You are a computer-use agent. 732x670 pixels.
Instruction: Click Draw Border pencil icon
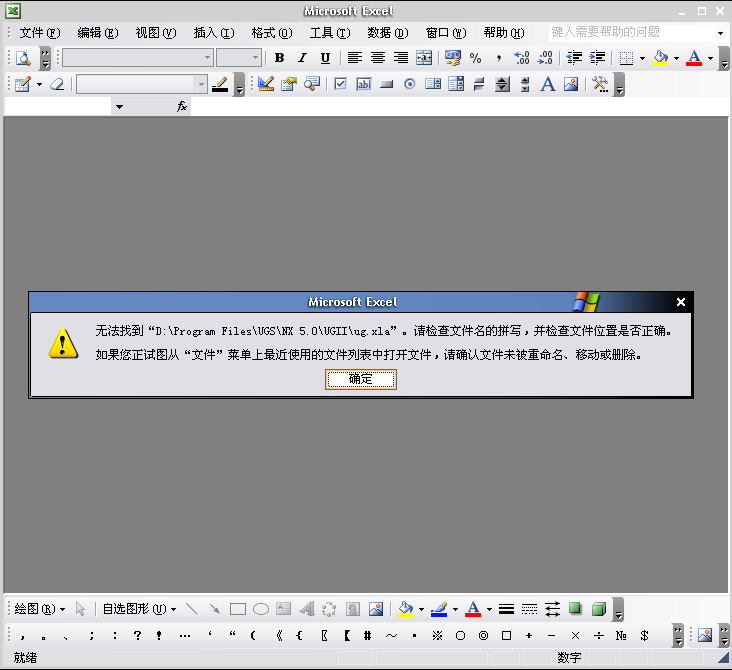point(22,85)
